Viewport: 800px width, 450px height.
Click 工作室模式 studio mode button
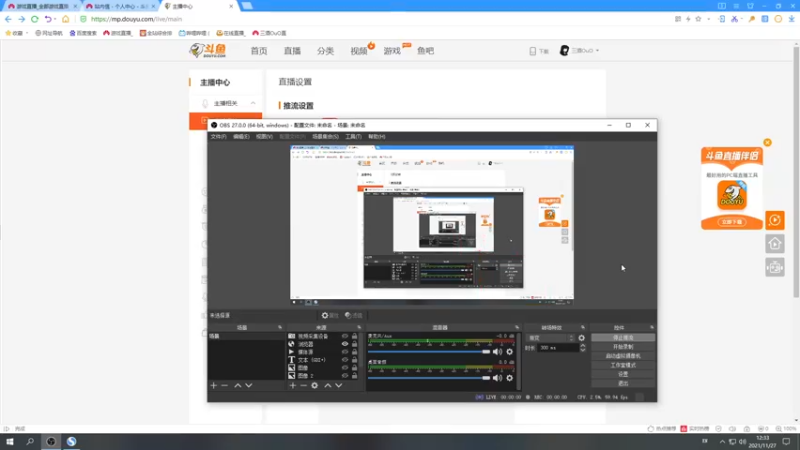623,365
